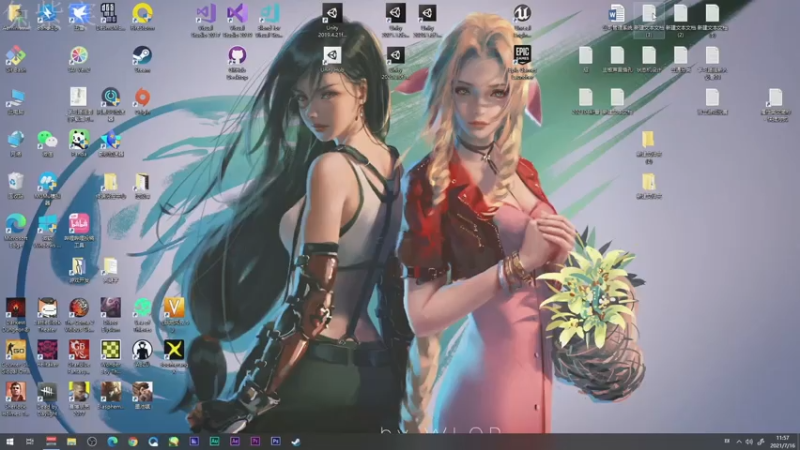Launch Adobe Photoshop from the taskbar
Screen dimensions: 800x450
click(276, 441)
